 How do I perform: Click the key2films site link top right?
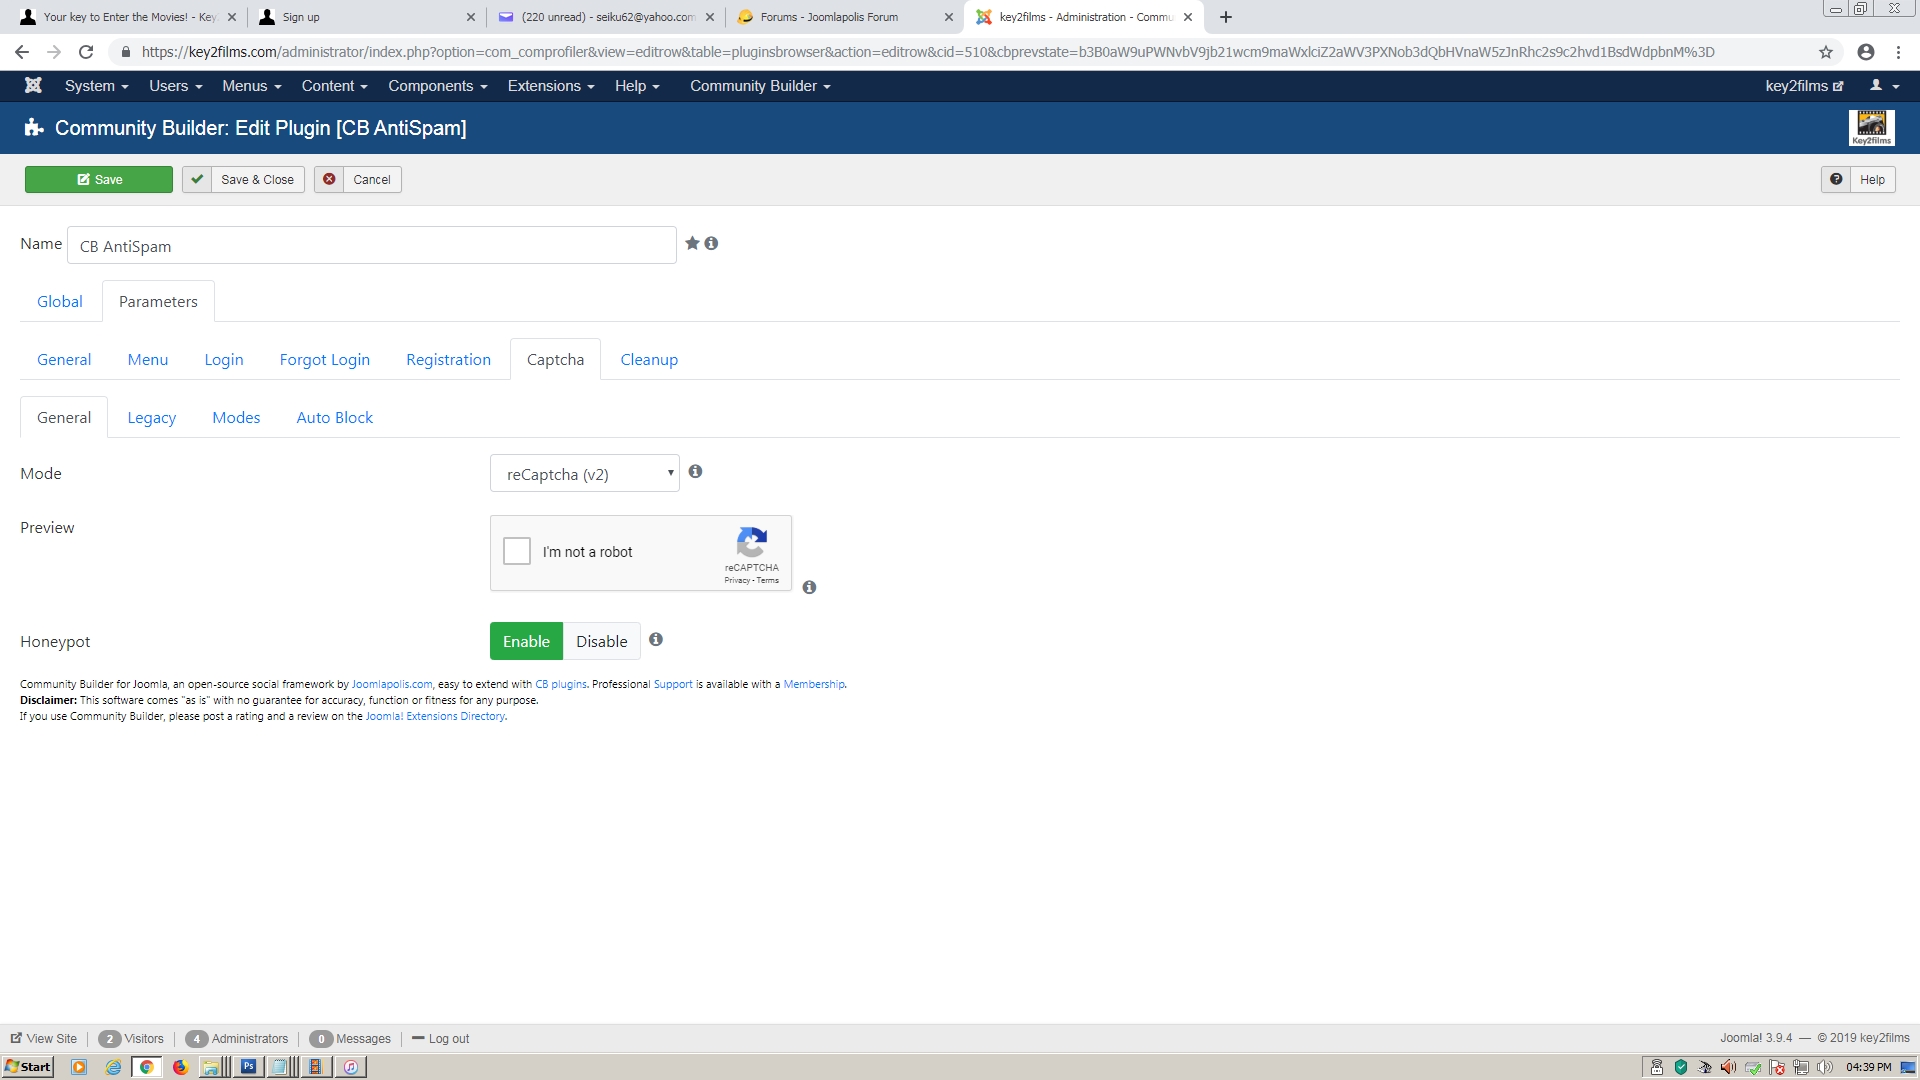tap(1804, 86)
